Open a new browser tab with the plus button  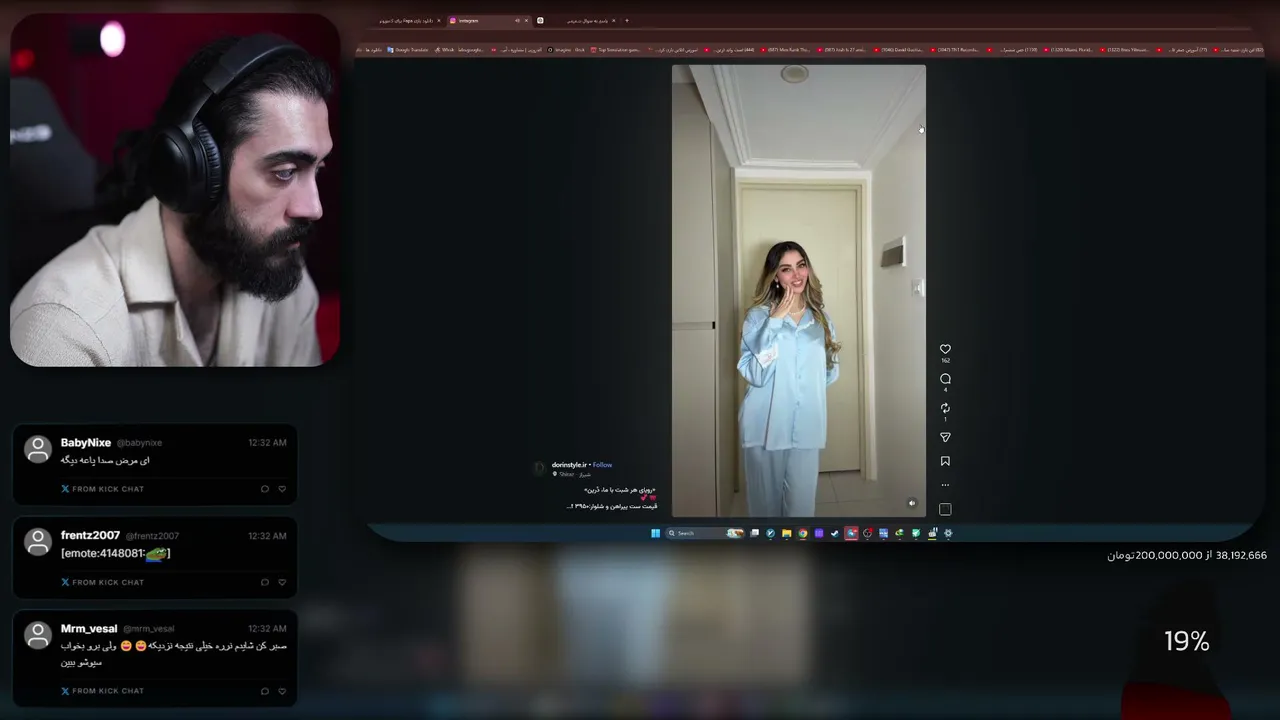(x=627, y=20)
